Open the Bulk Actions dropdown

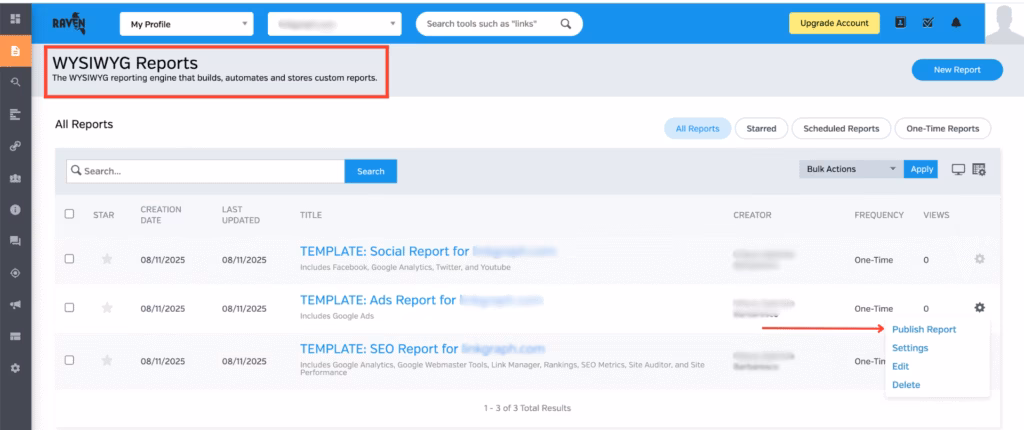tap(851, 170)
